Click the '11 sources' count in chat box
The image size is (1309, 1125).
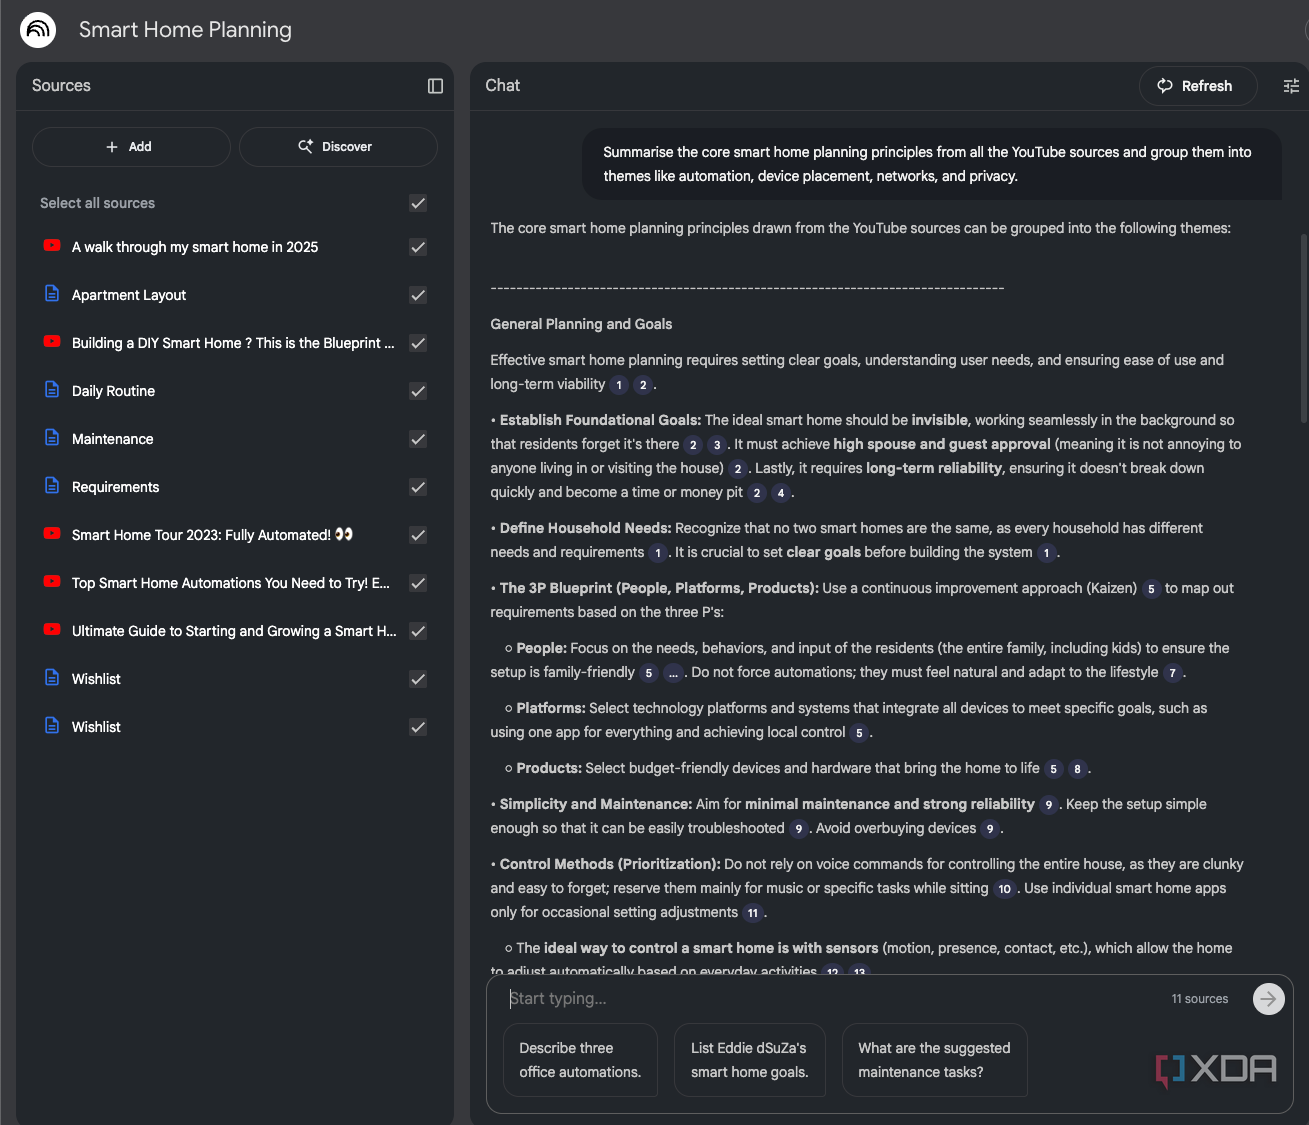pos(1199,998)
